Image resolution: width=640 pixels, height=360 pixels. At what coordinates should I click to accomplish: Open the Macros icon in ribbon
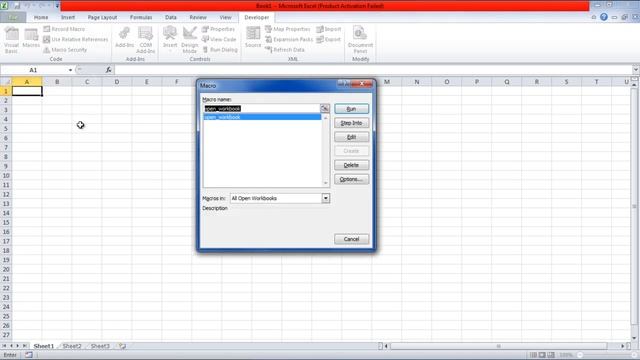tap(31, 39)
